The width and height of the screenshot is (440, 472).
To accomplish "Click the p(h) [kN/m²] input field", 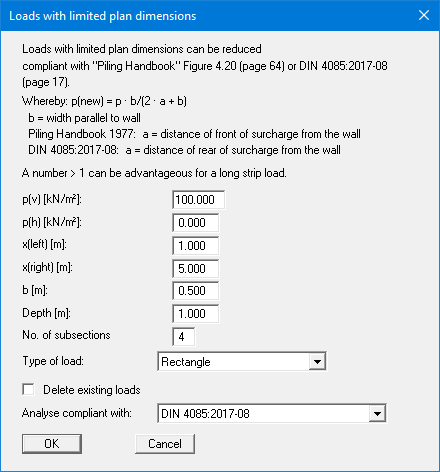I will tap(196, 223).
